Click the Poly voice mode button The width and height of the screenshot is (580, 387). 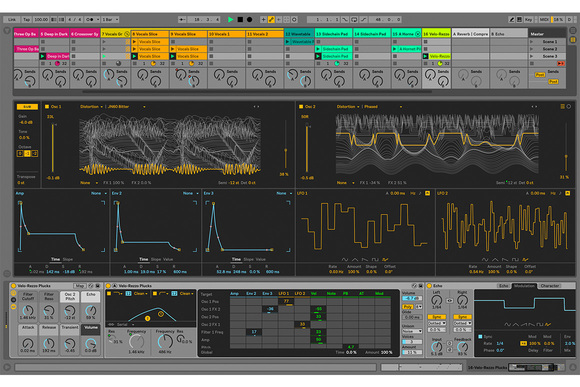click(x=407, y=307)
